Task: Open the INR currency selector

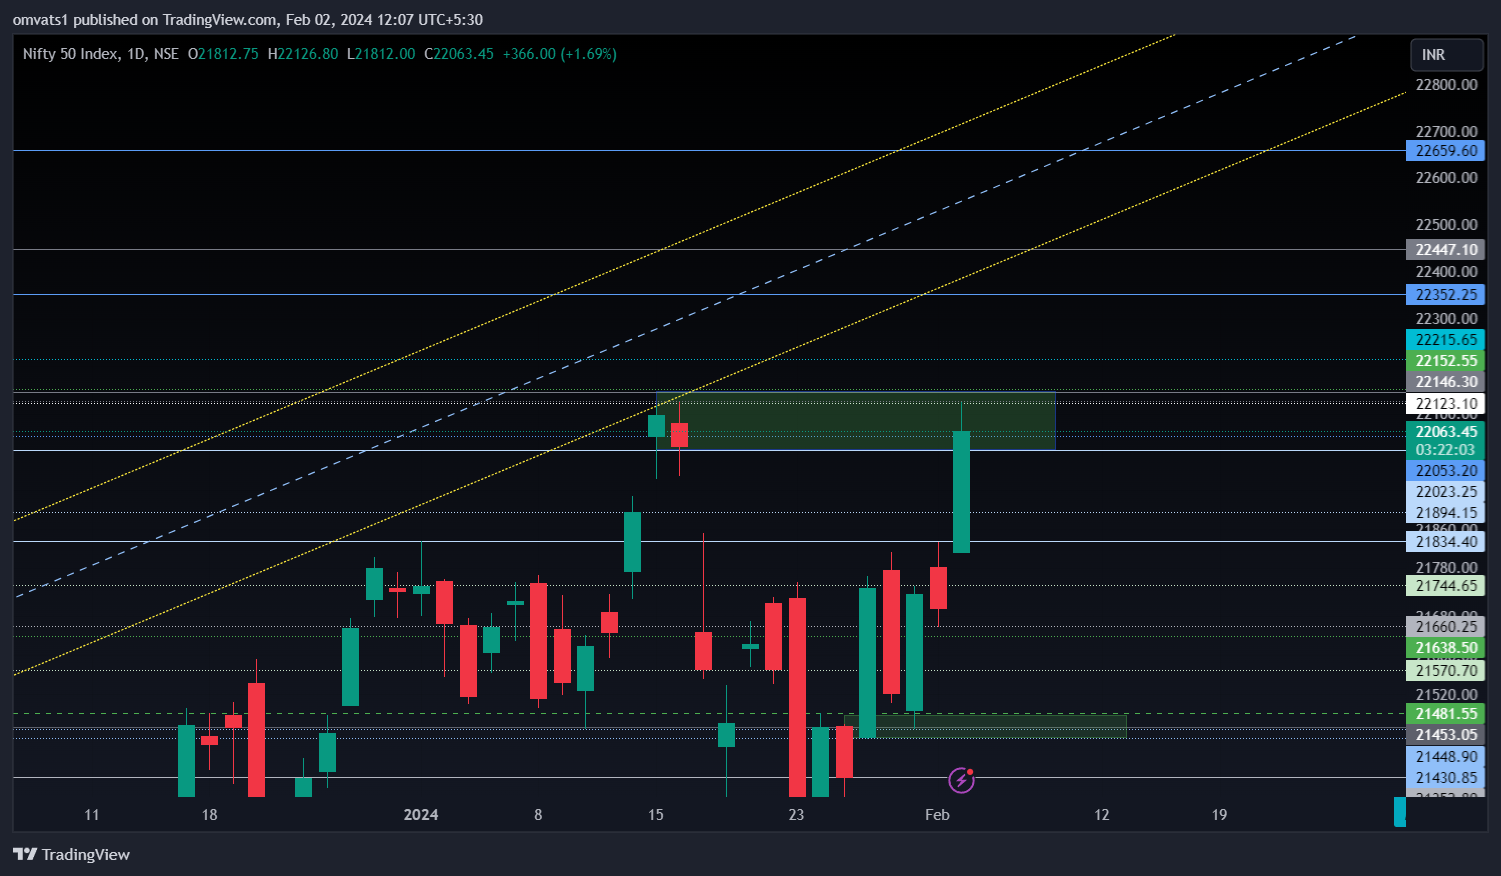Action: 1446,55
